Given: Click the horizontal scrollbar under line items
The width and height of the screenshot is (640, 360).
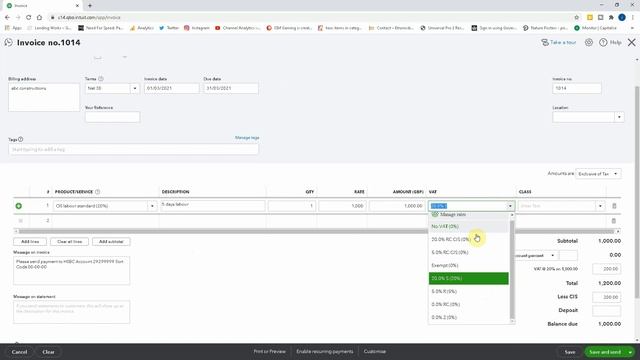Looking at the screenshot, I should point(317,231).
